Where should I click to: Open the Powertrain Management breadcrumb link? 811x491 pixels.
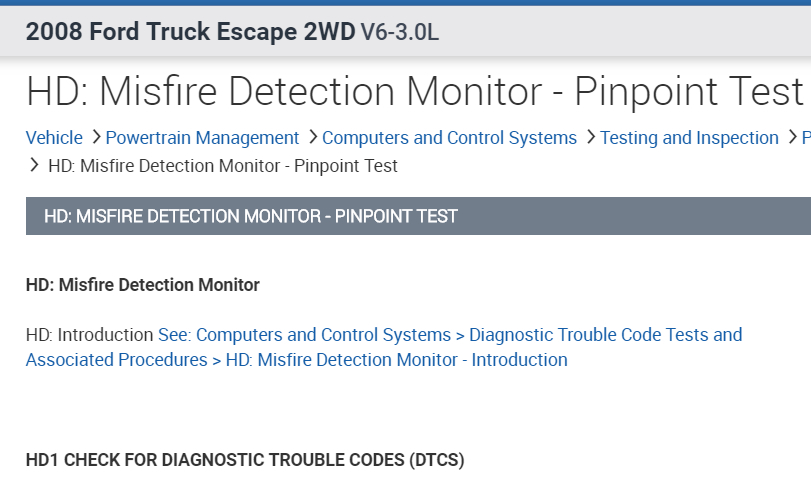click(x=202, y=138)
